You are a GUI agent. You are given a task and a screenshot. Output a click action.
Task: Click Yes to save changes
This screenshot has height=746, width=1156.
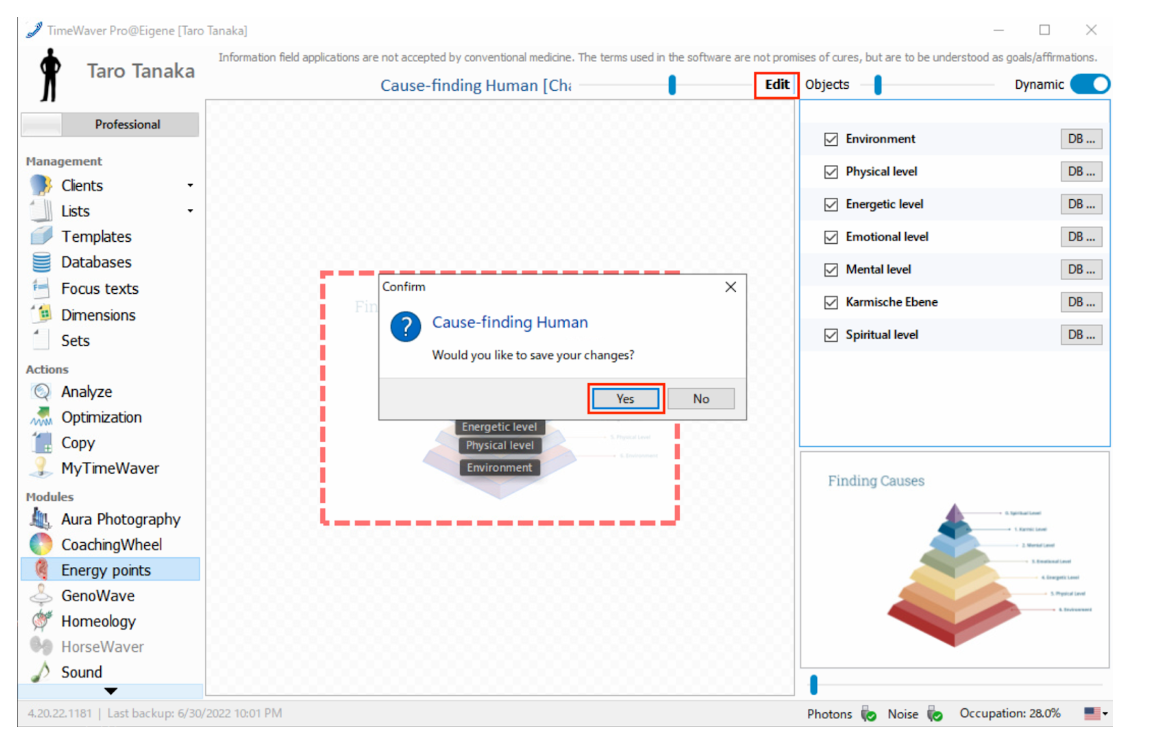click(625, 399)
